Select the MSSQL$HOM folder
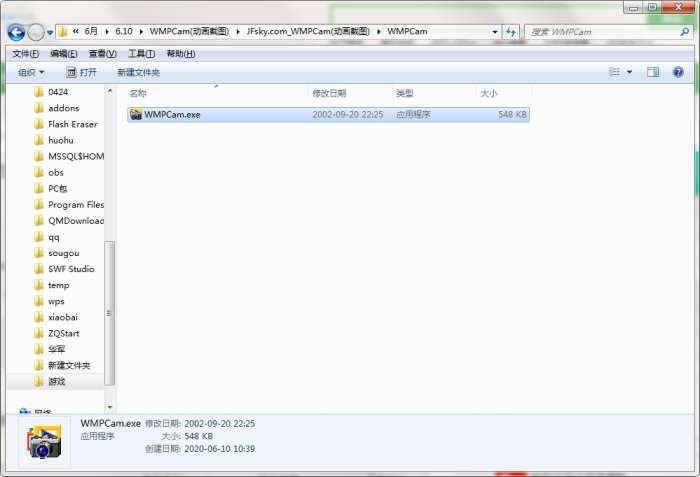This screenshot has width=700, height=477. click(x=76, y=156)
